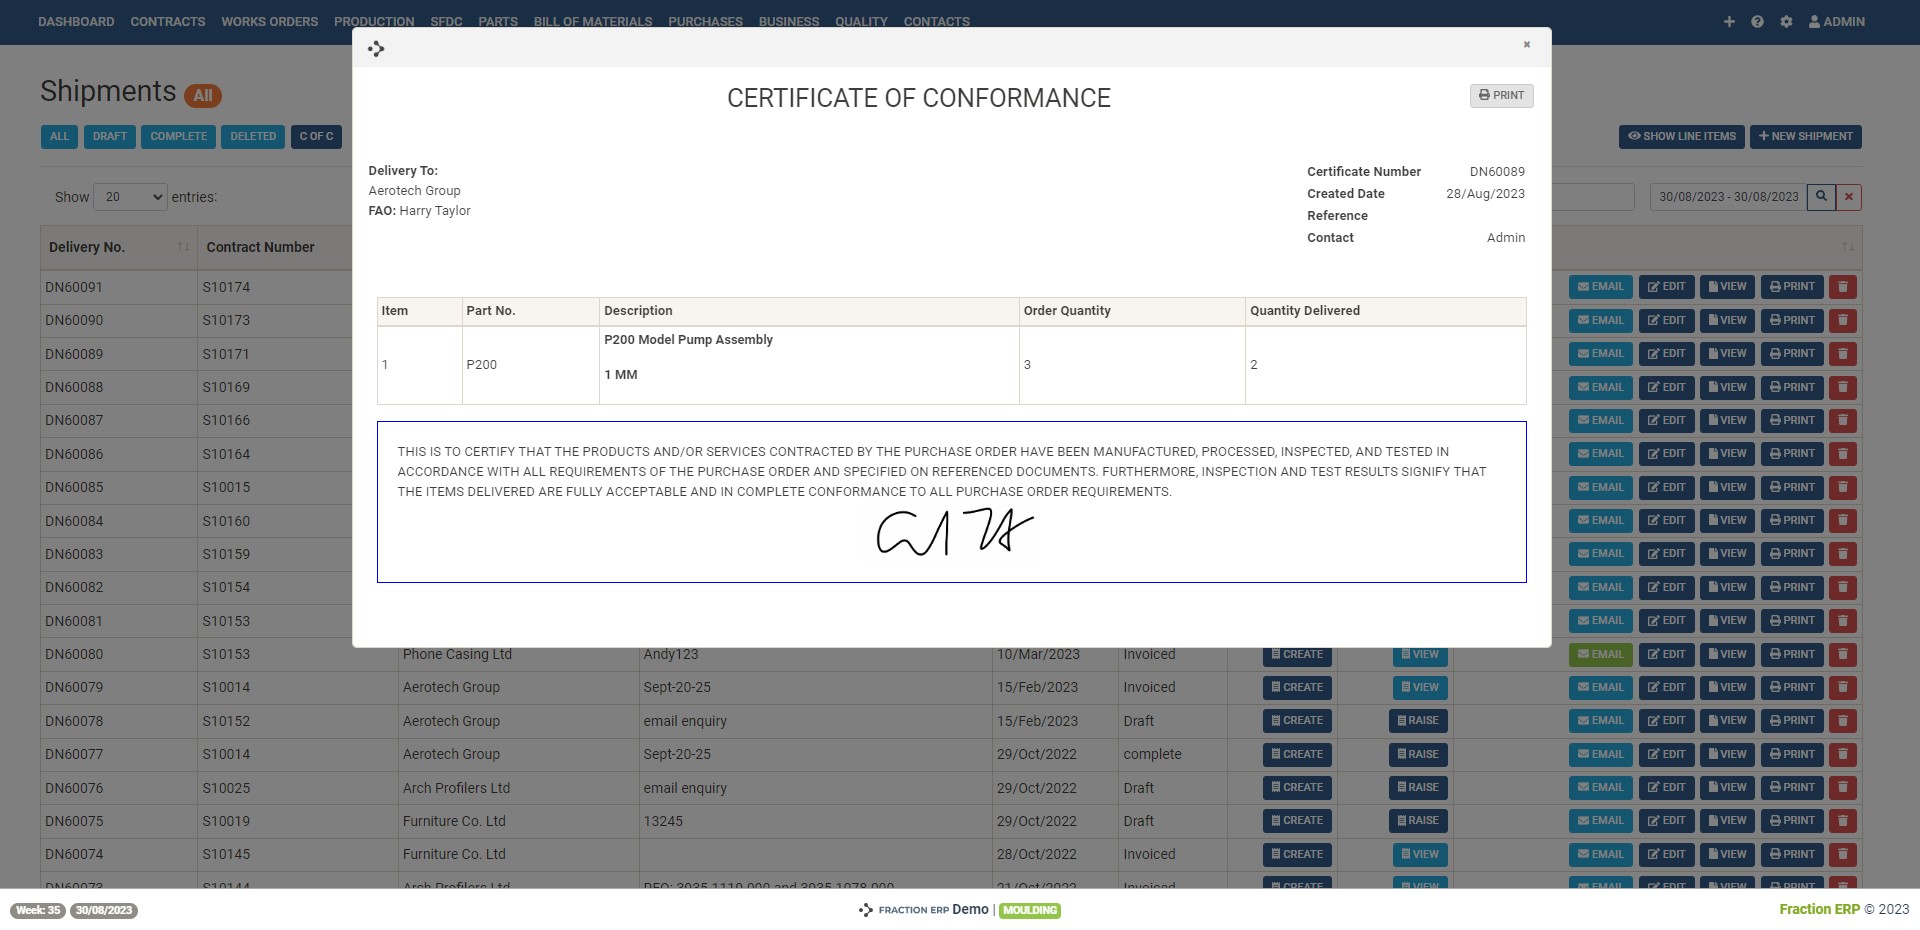1920x930 pixels.
Task: Open the BILL OF MATERIALS menu
Action: click(593, 21)
